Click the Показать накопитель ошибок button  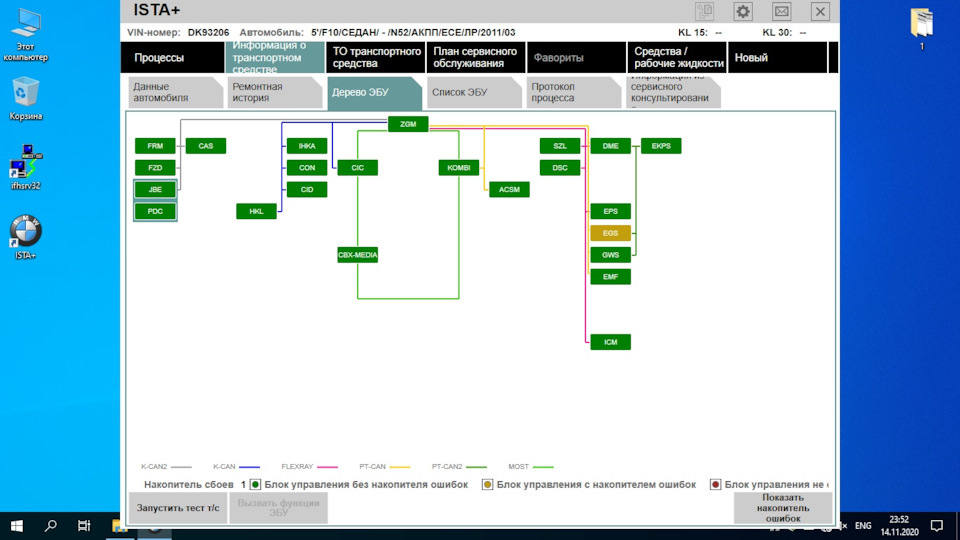(783, 508)
